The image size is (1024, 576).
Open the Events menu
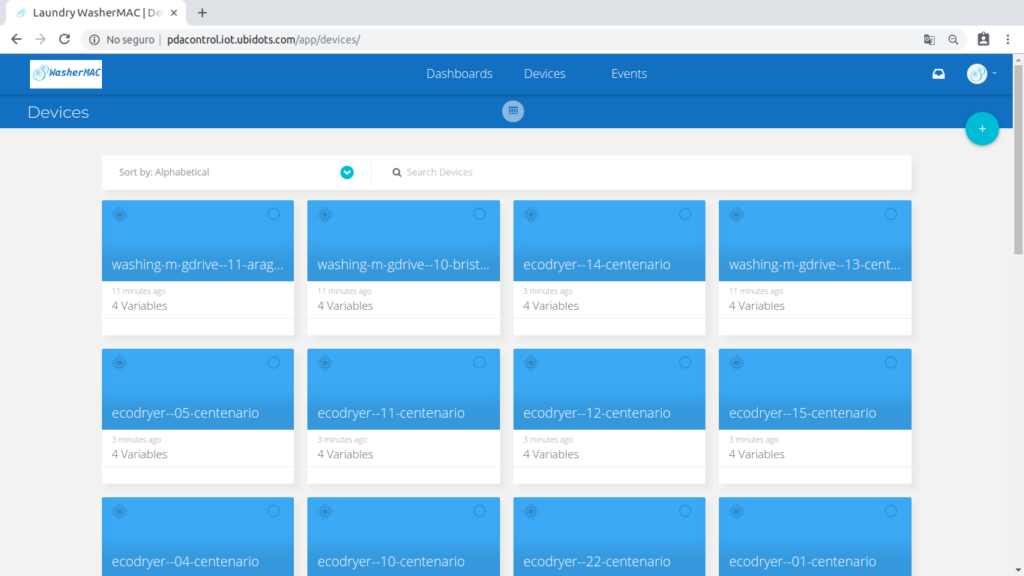click(x=629, y=74)
